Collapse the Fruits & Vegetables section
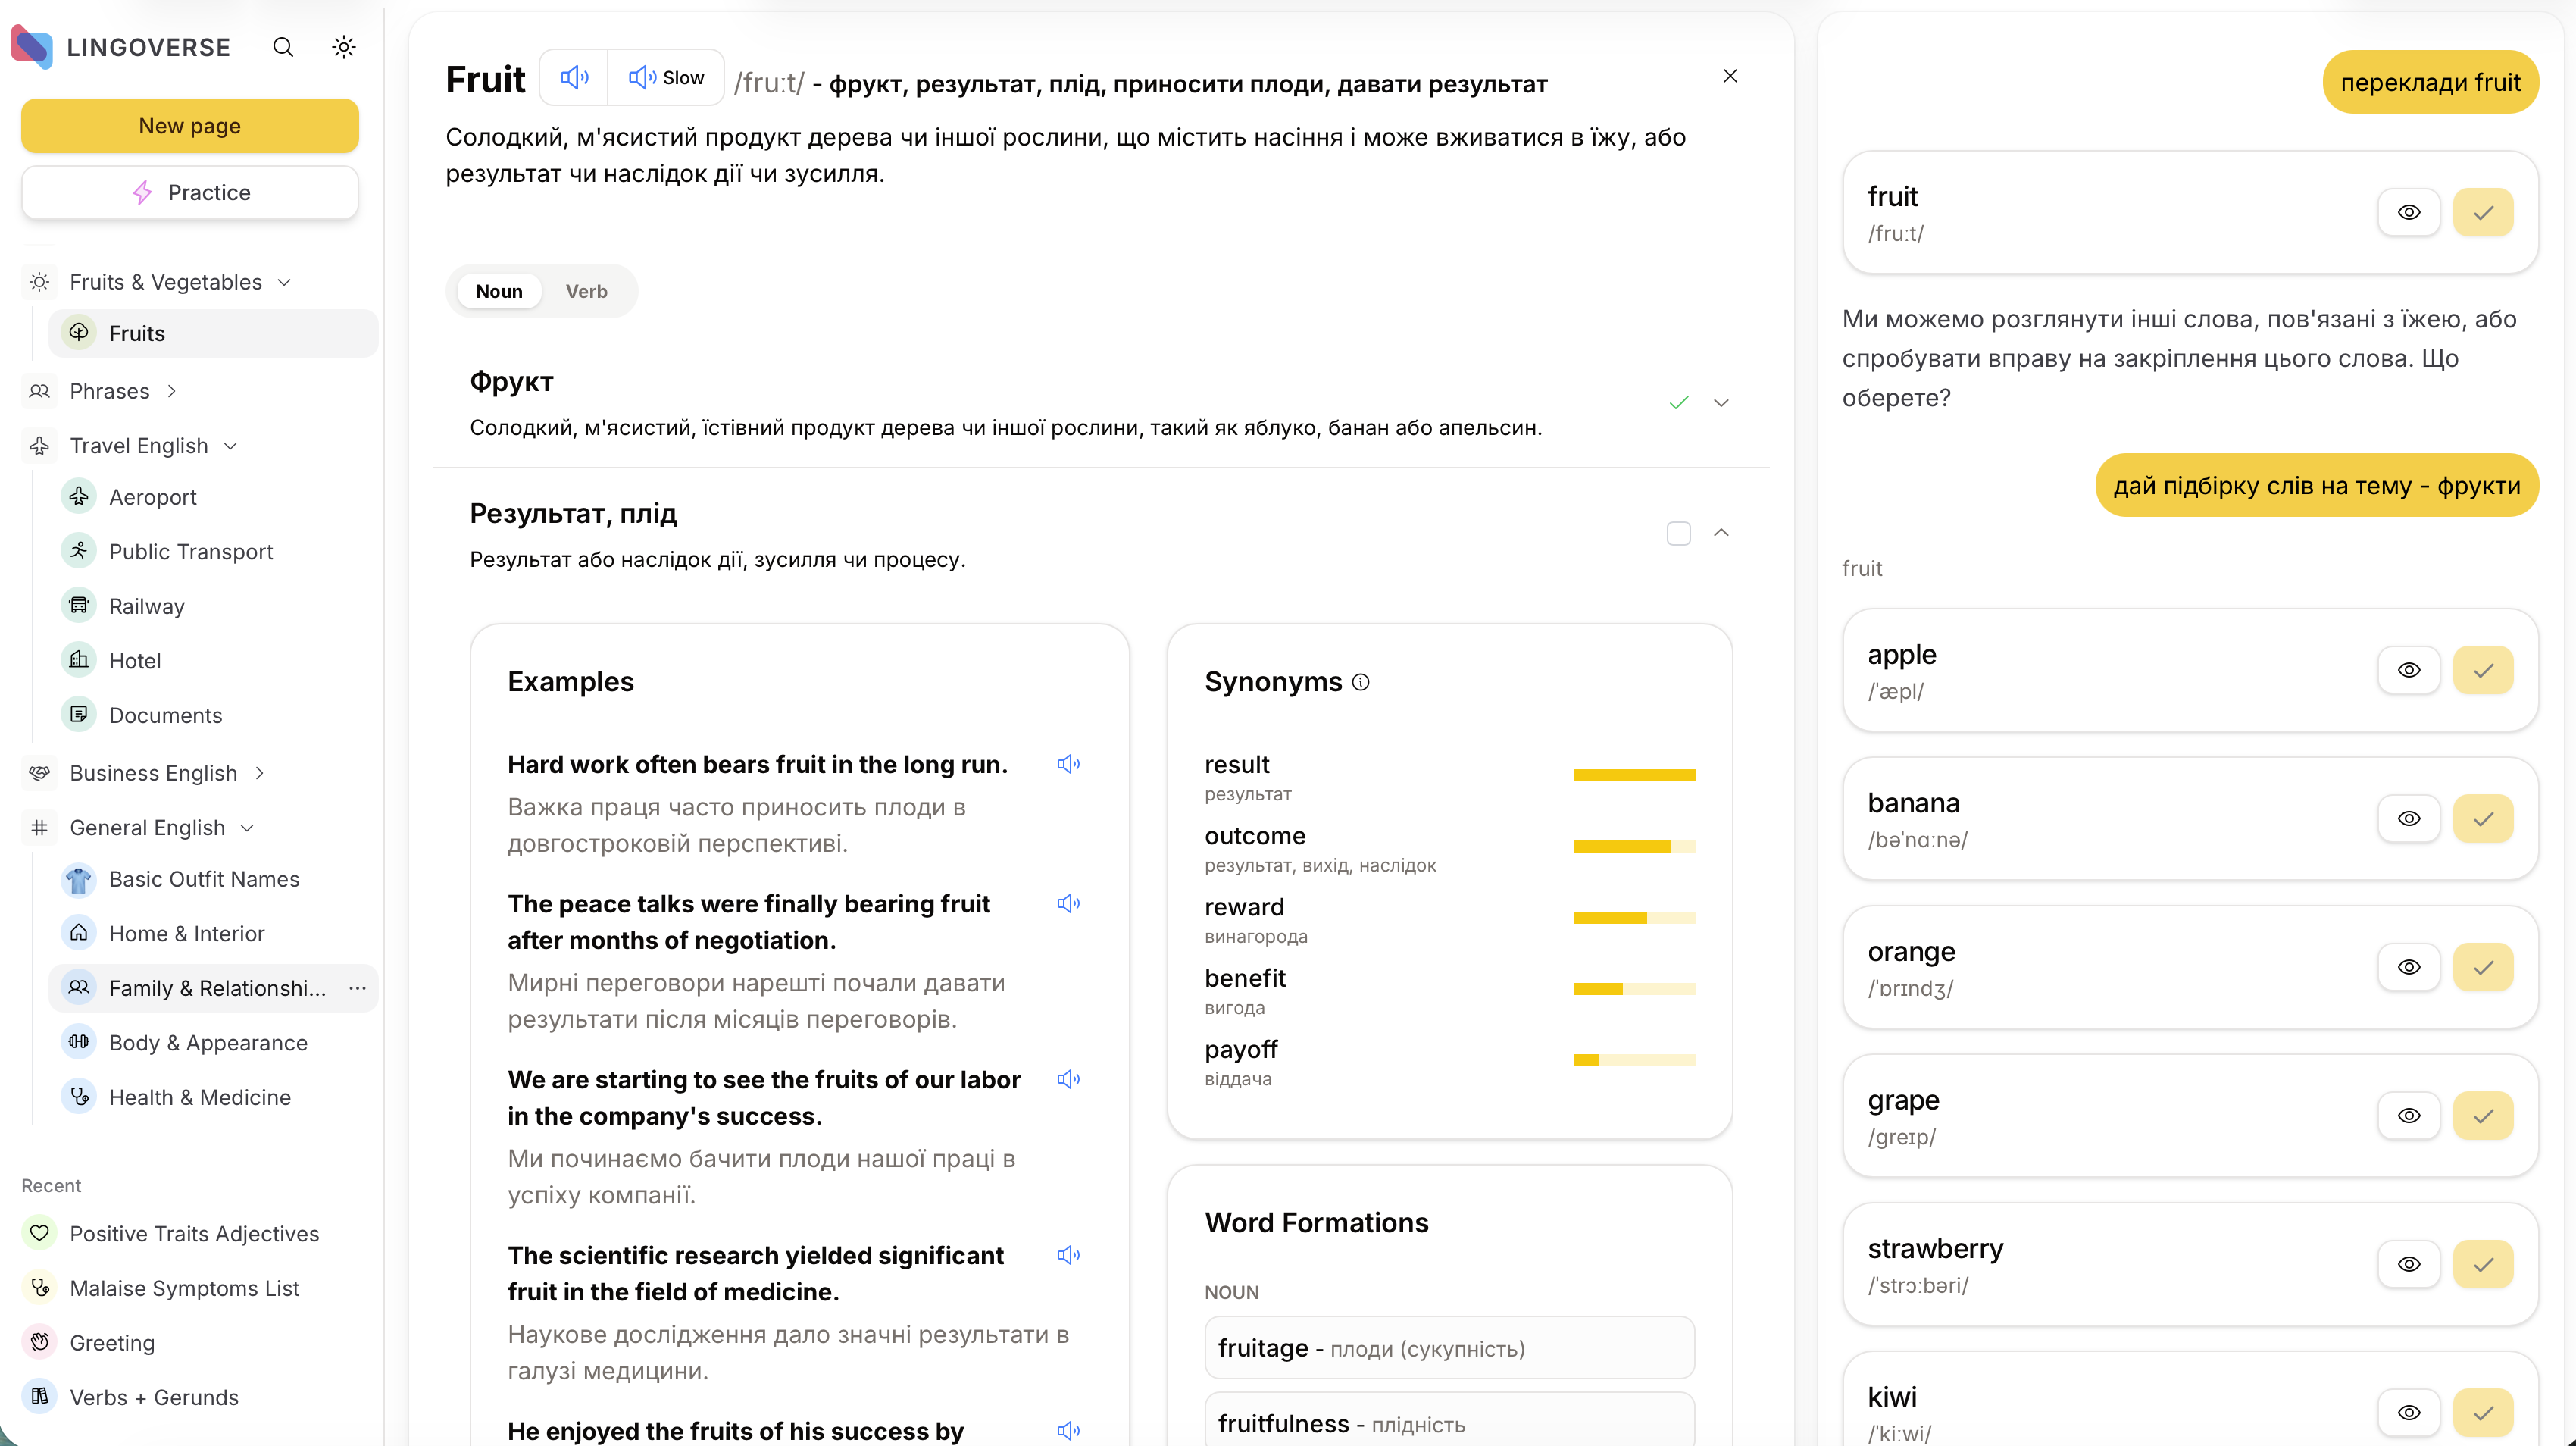 coord(285,282)
